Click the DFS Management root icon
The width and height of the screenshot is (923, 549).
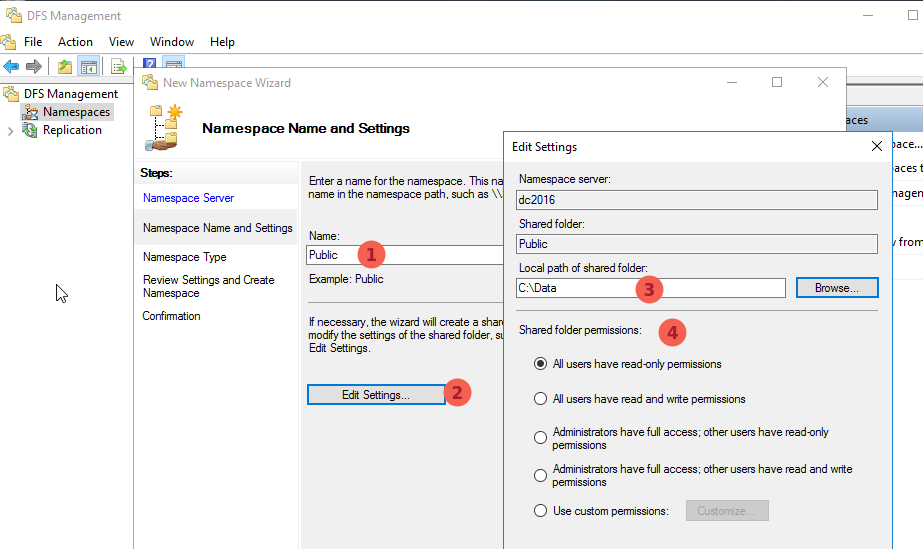point(11,94)
